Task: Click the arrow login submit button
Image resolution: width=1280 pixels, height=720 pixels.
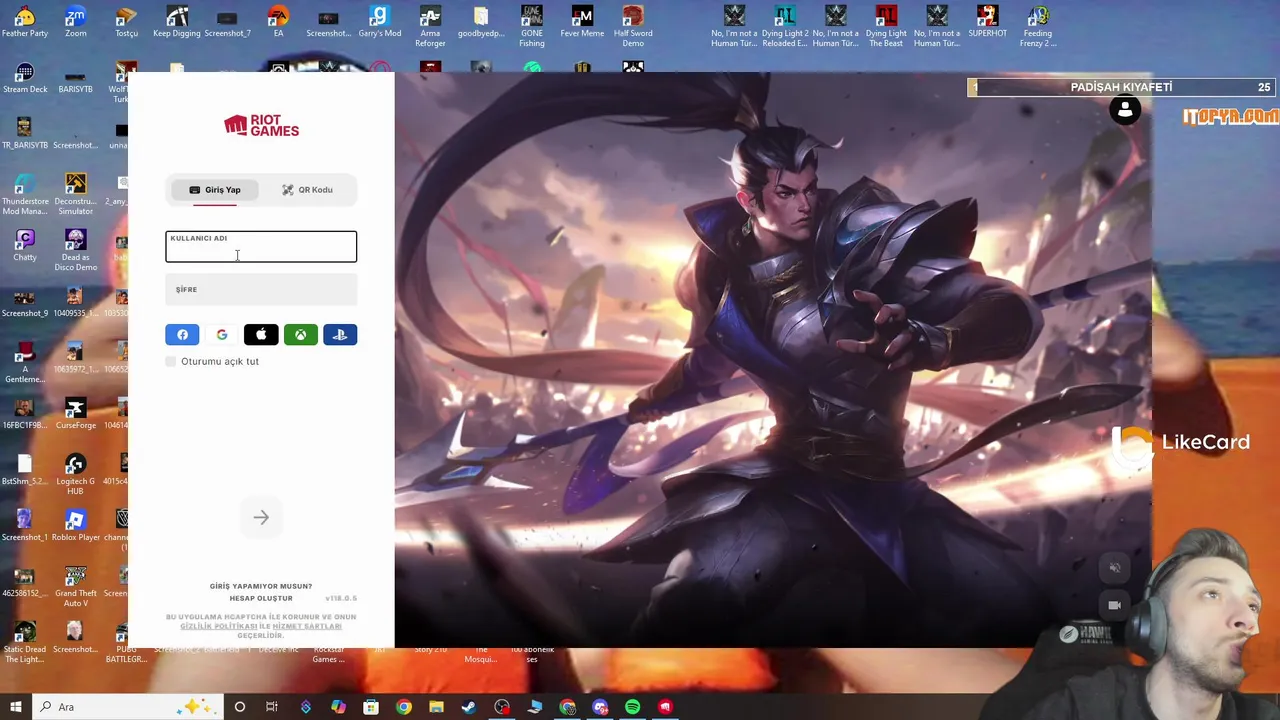Action: [261, 517]
